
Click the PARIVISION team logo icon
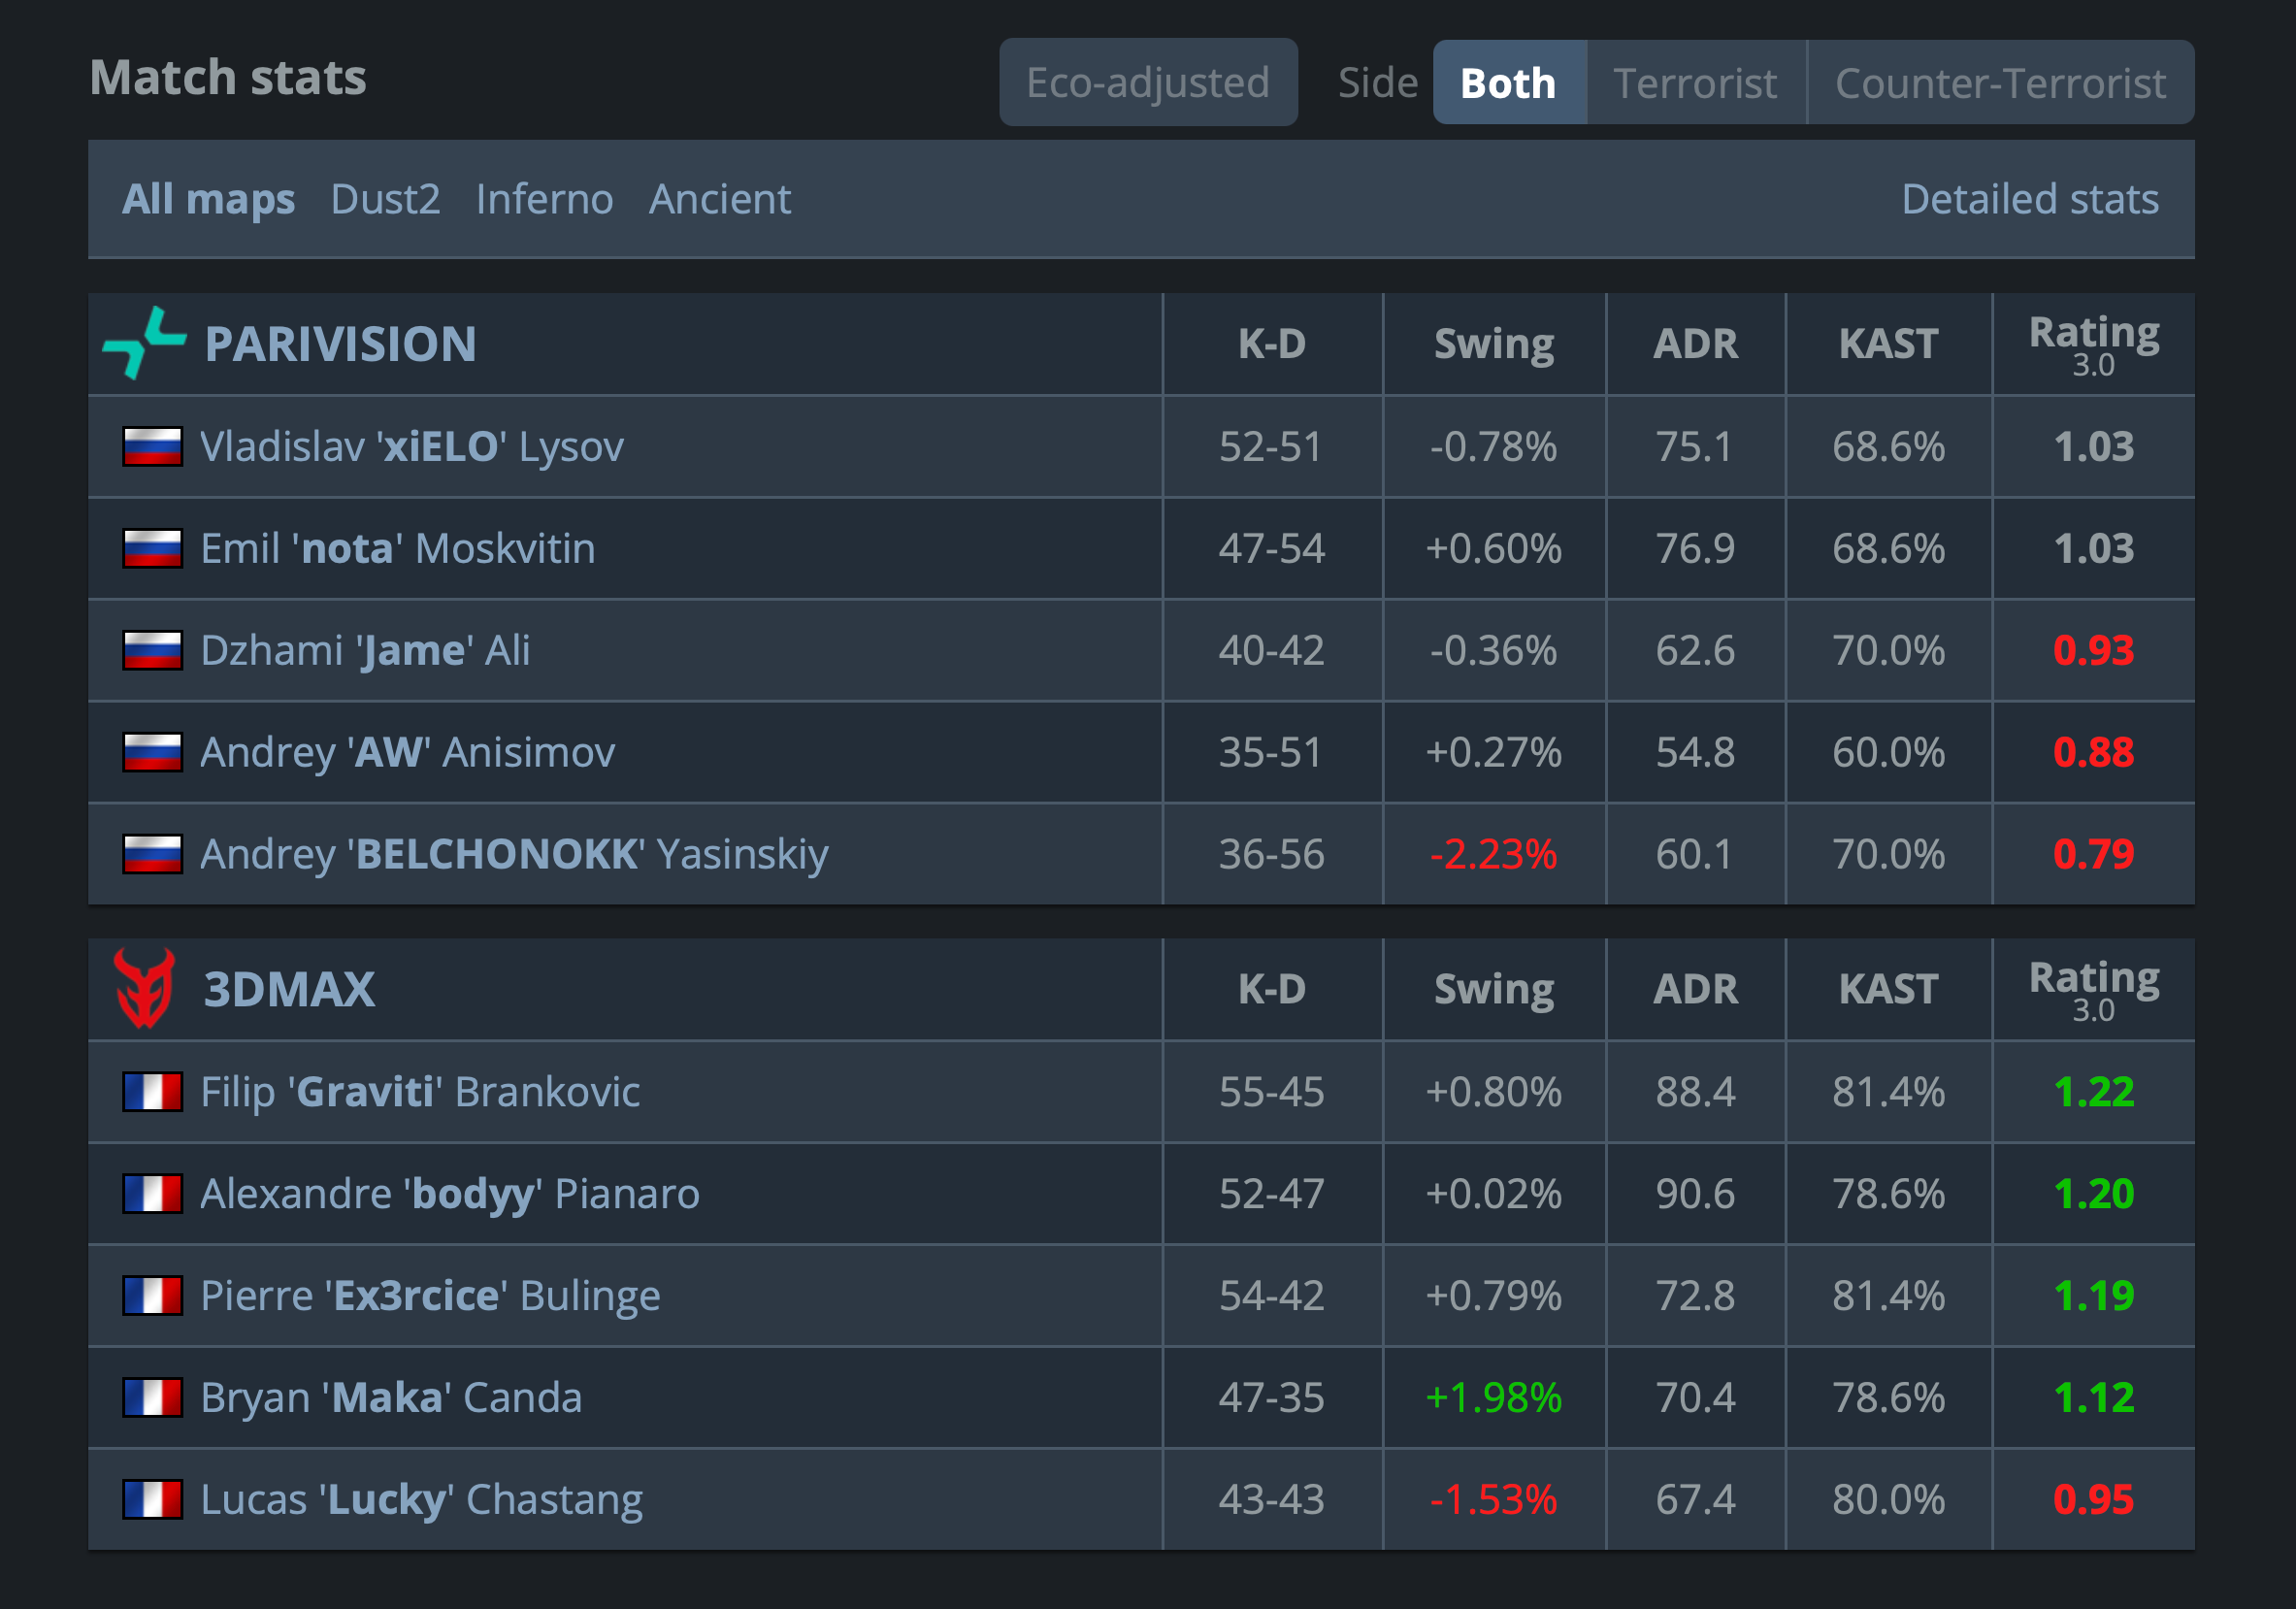click(144, 344)
